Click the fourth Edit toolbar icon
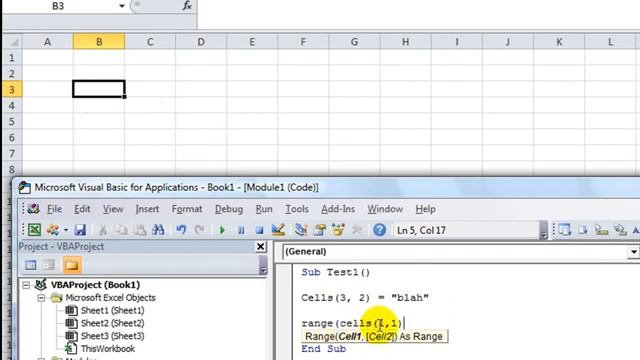The width and height of the screenshot is (640, 360). pos(620,230)
